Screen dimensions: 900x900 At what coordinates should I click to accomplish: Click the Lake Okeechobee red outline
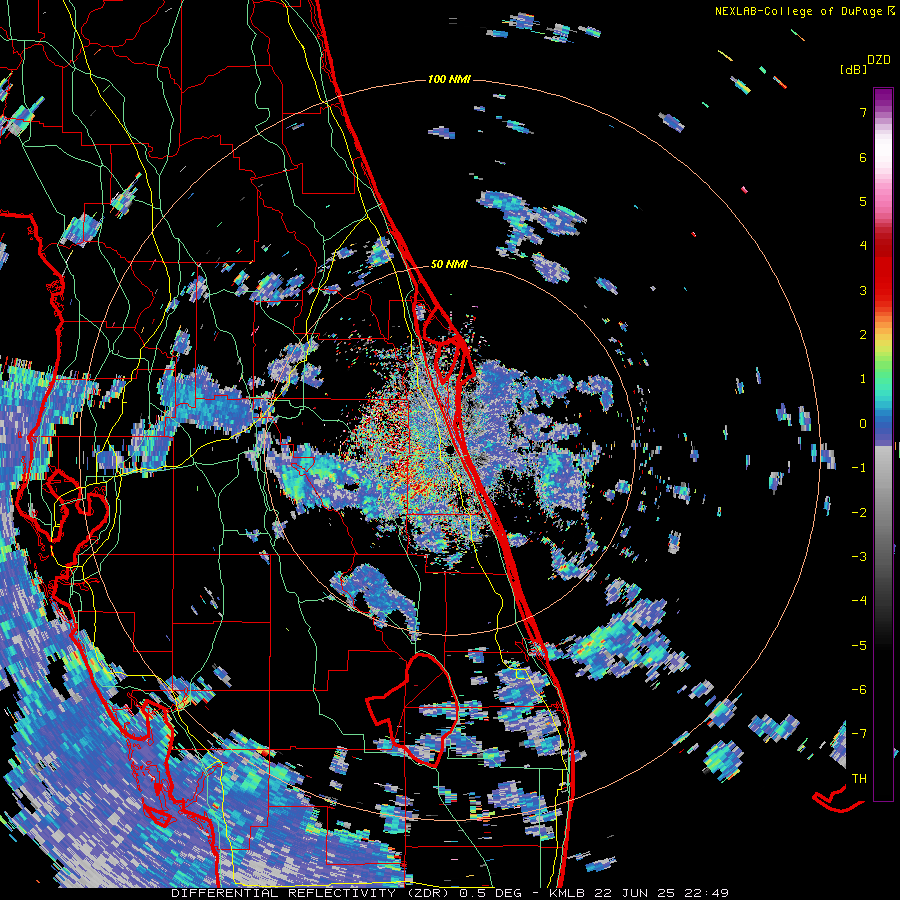click(x=413, y=711)
